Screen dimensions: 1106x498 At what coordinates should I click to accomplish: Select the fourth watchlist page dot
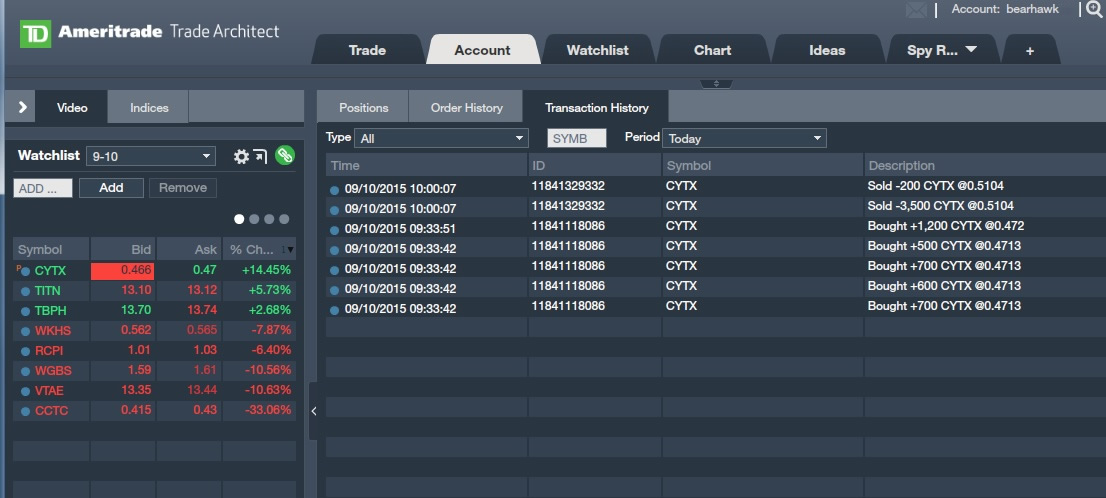click(284, 219)
